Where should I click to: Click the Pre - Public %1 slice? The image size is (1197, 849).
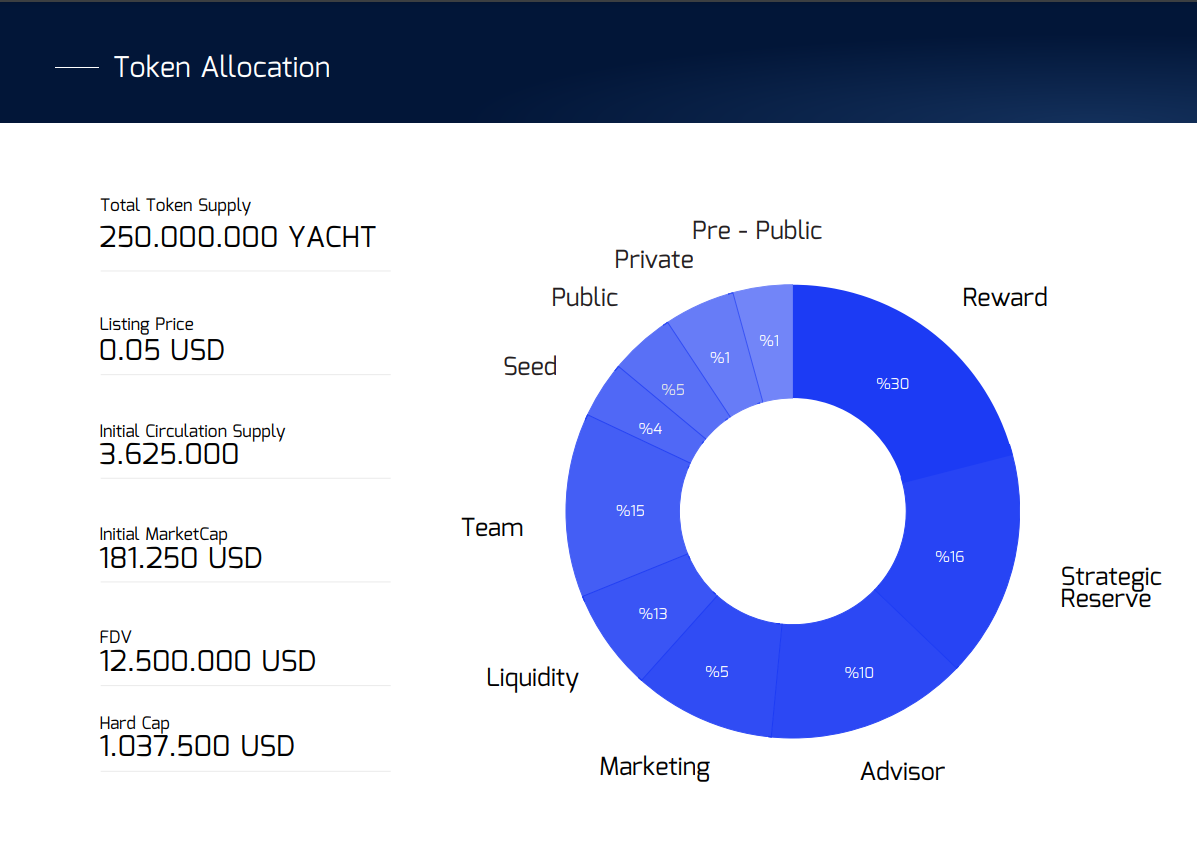point(770,341)
